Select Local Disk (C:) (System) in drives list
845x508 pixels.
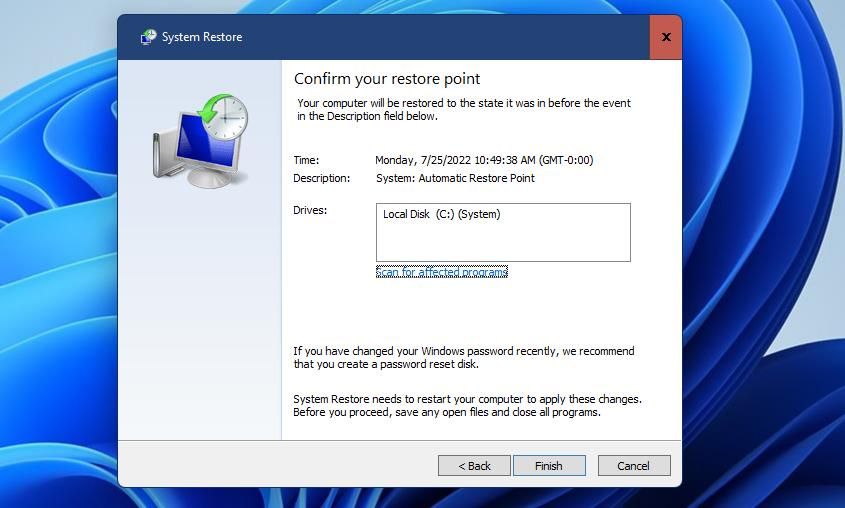pos(441,214)
